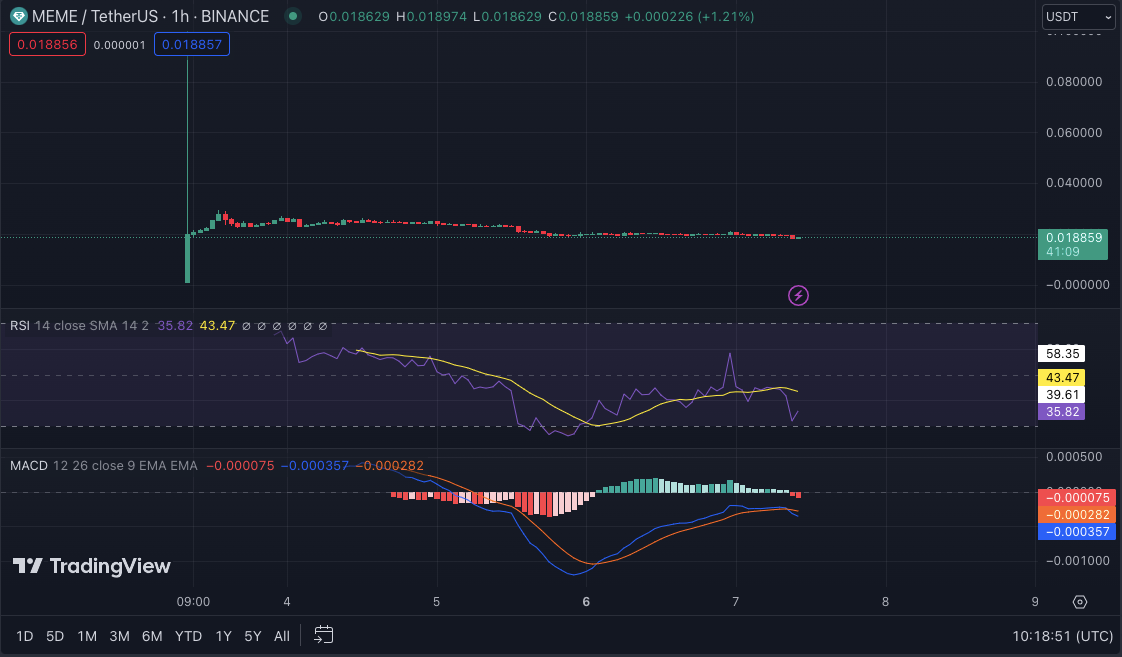Screen dimensions: 1122x657
Task: Click the TradingView logo
Action: click(x=92, y=566)
